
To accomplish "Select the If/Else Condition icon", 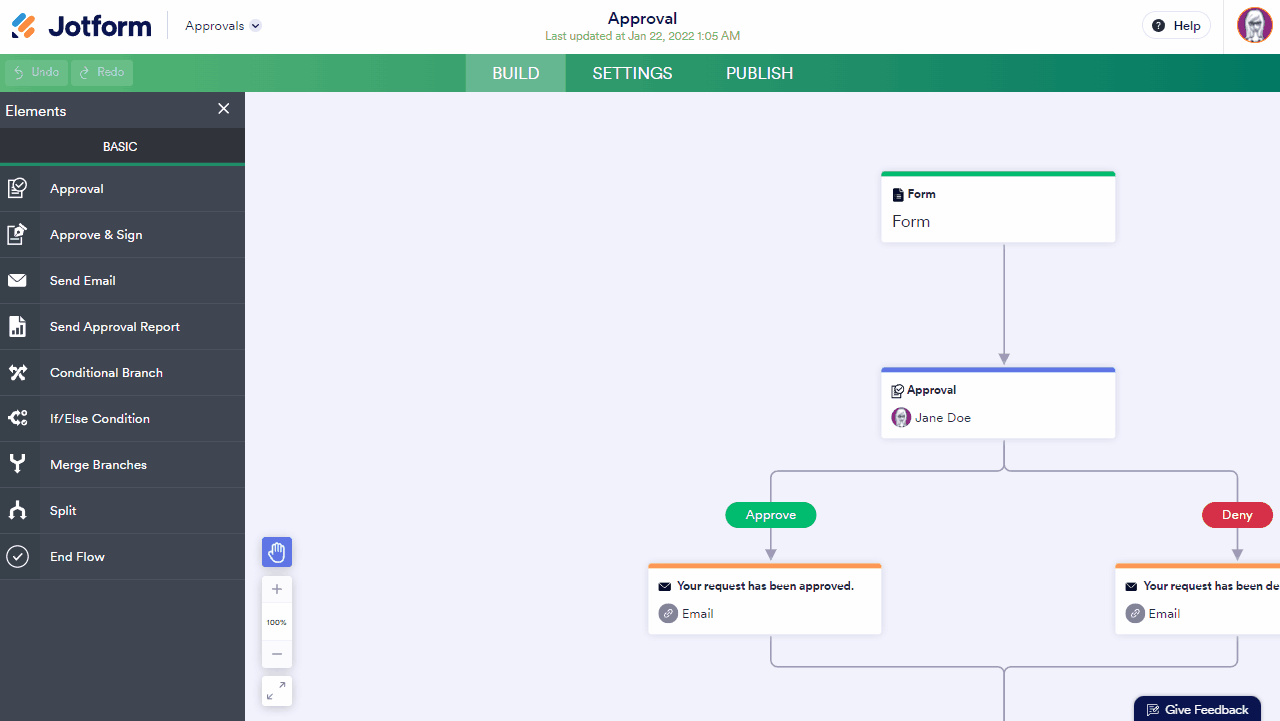I will point(17,418).
